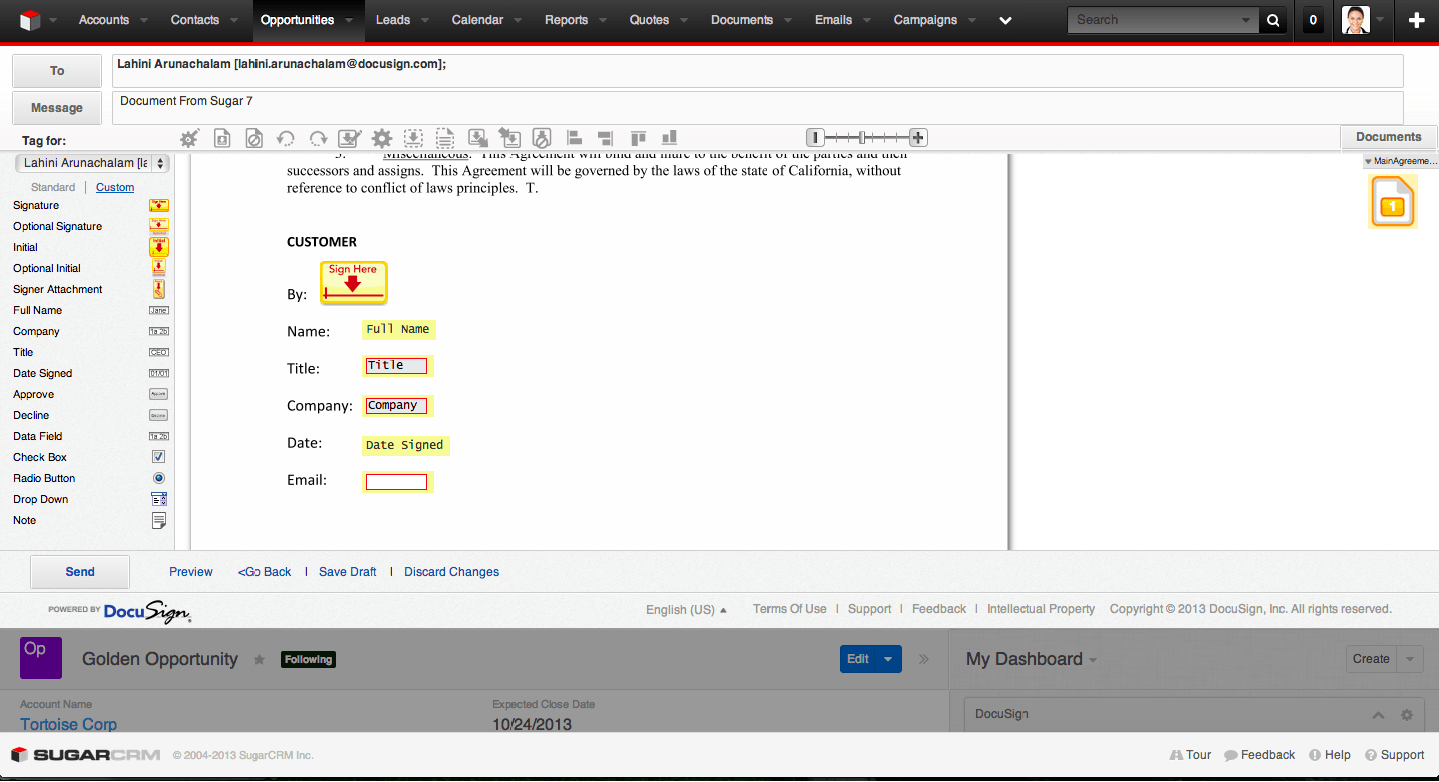Align selected tags to the bottom

tap(670, 138)
